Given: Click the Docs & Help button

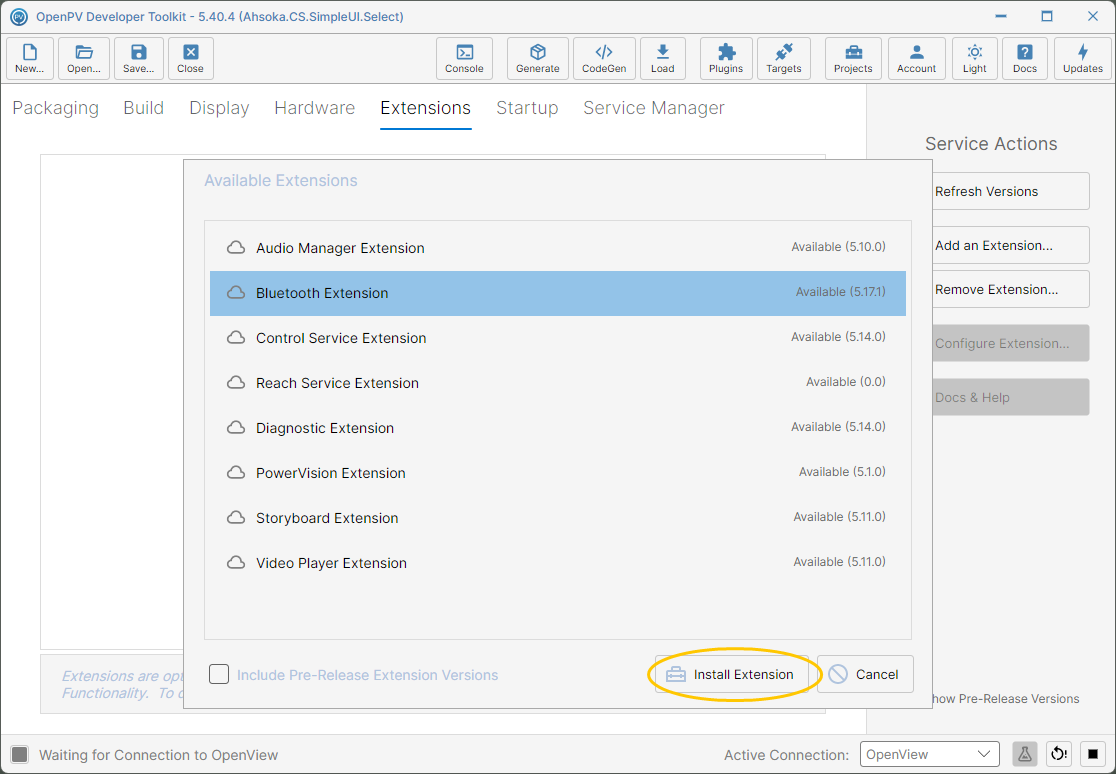Looking at the screenshot, I should tap(1011, 397).
